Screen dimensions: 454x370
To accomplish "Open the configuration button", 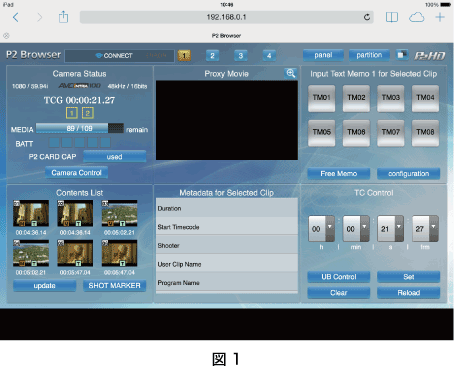I will click(x=408, y=173).
